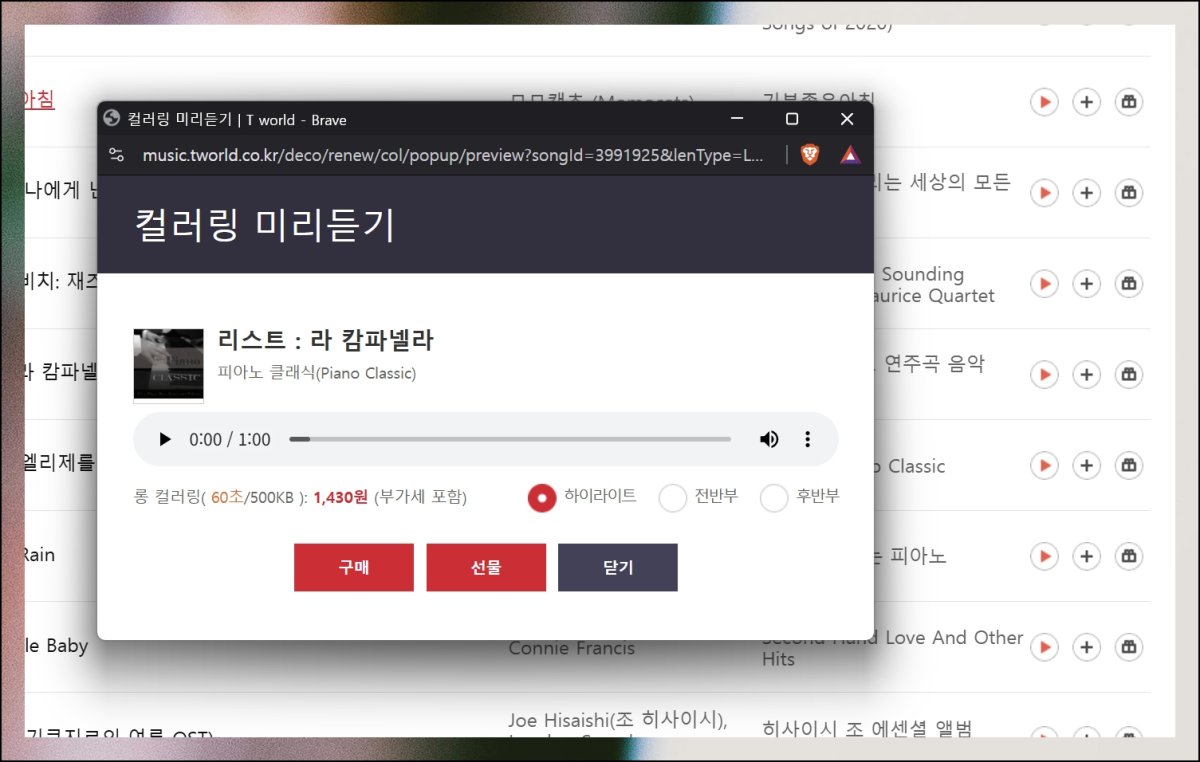Click album Second Hand Love And Other Hits

[x=893, y=648]
